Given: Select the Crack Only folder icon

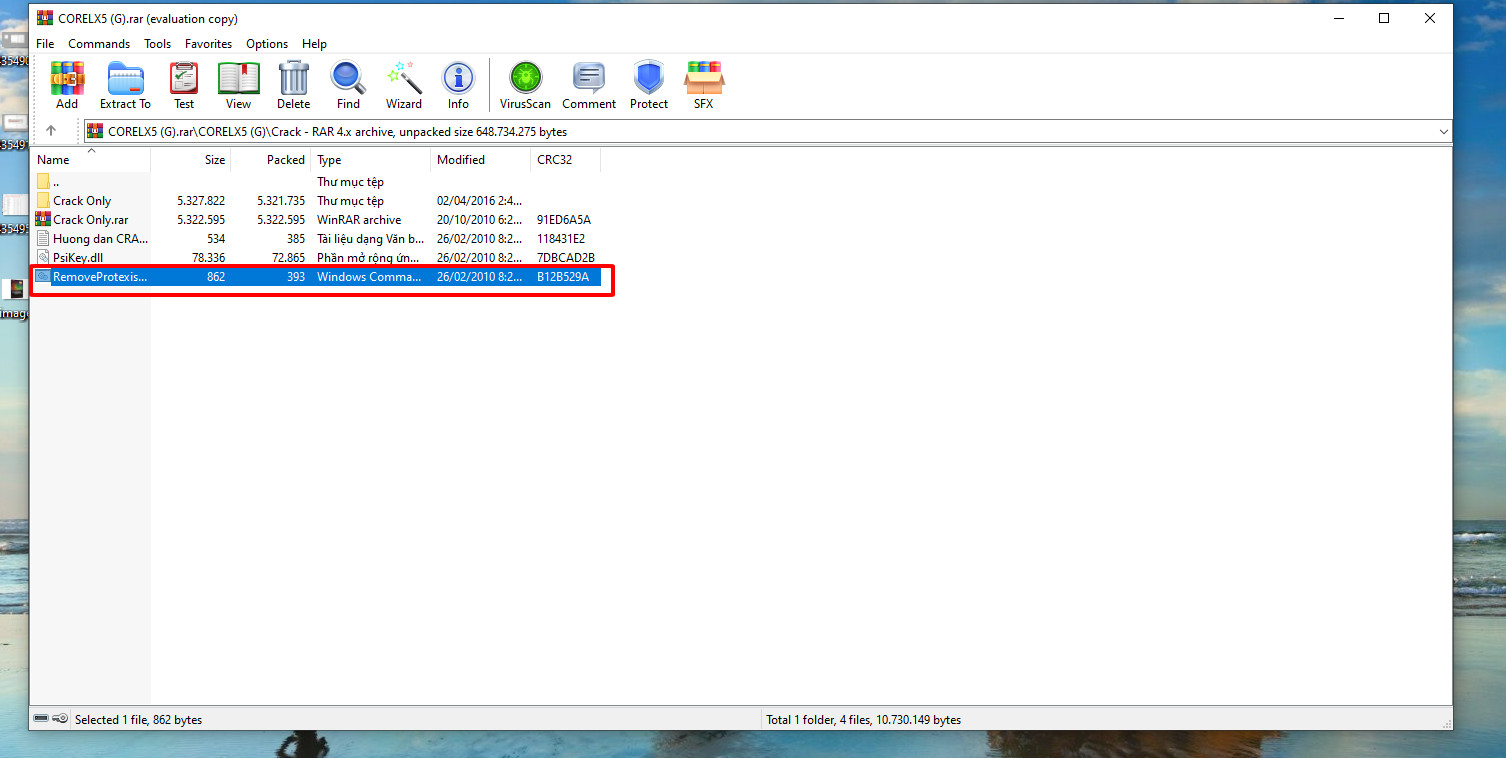Looking at the screenshot, I should (43, 201).
